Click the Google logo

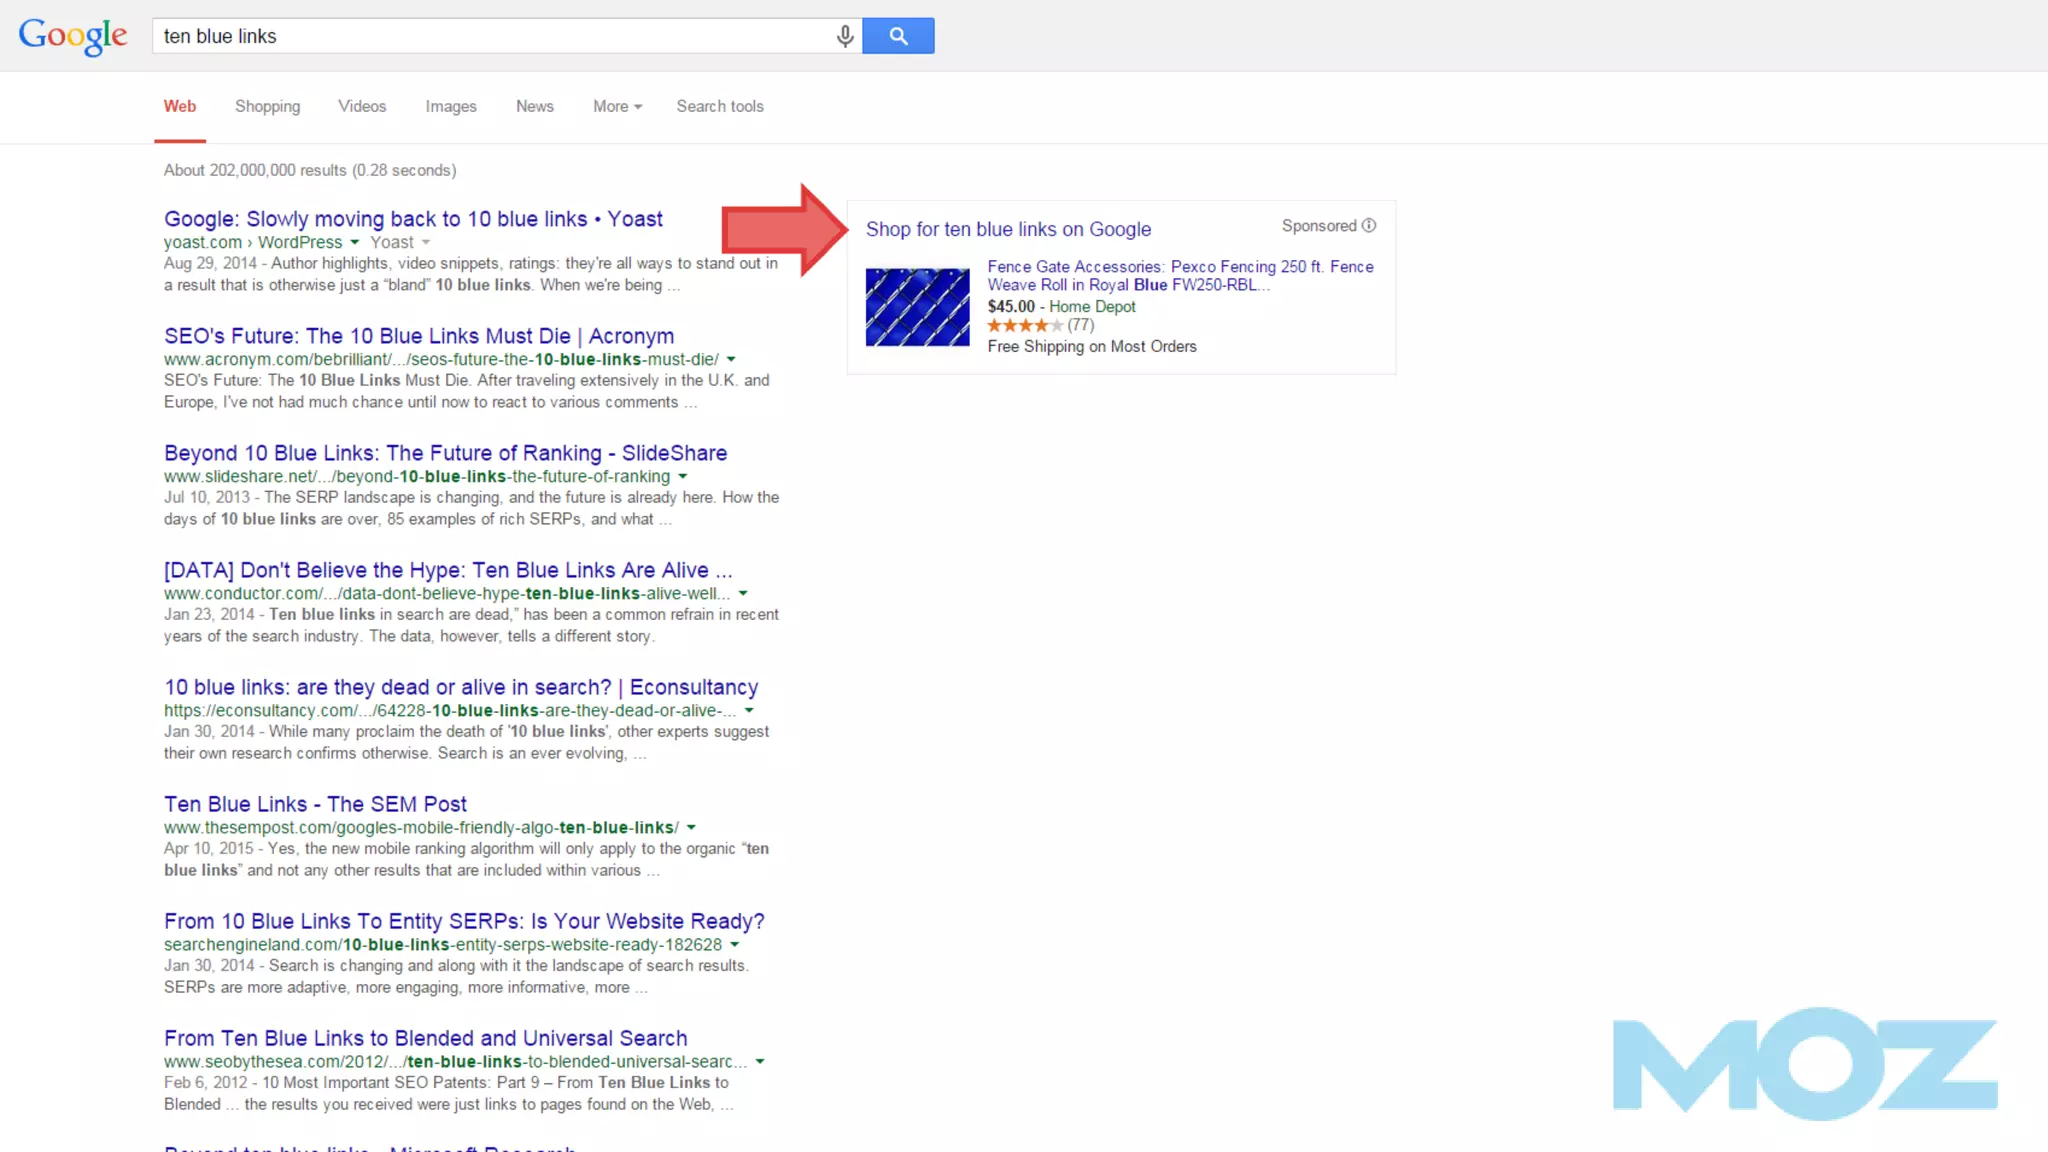click(x=73, y=36)
